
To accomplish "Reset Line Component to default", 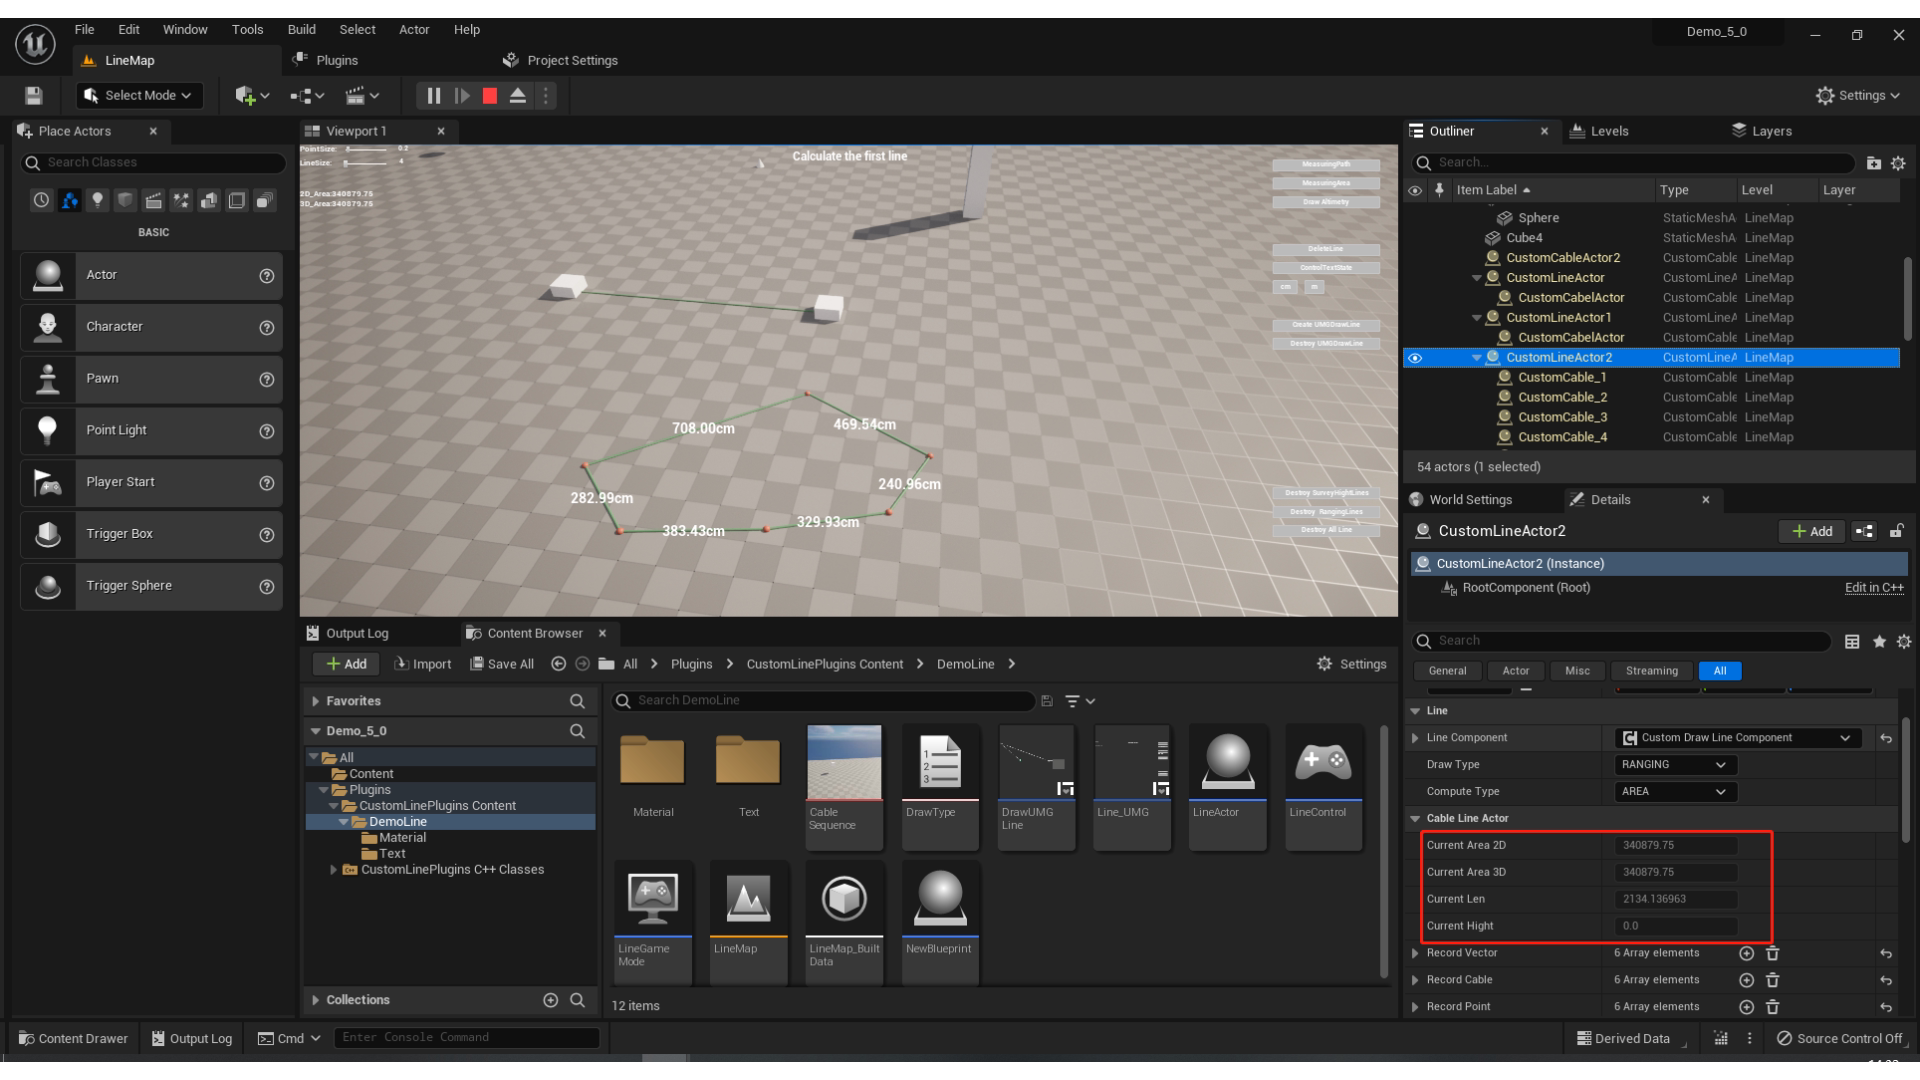I will point(1886,738).
